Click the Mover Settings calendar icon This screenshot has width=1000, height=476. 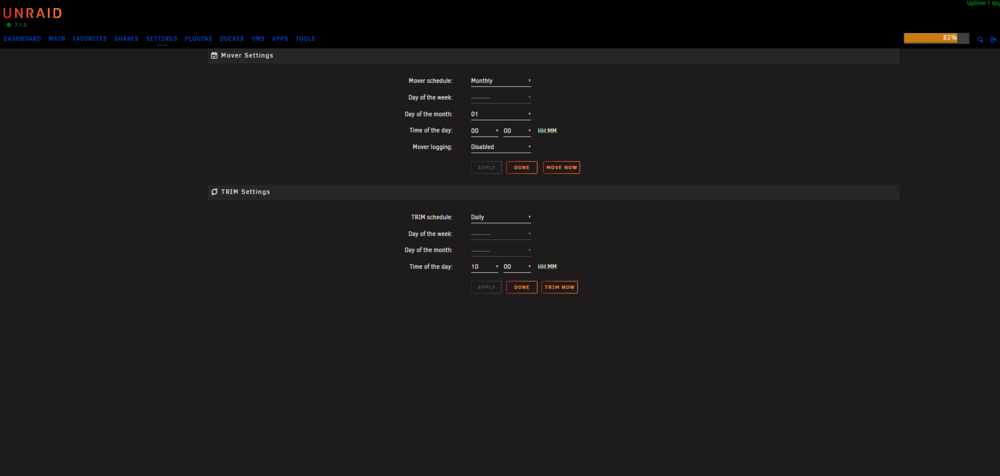[214, 56]
